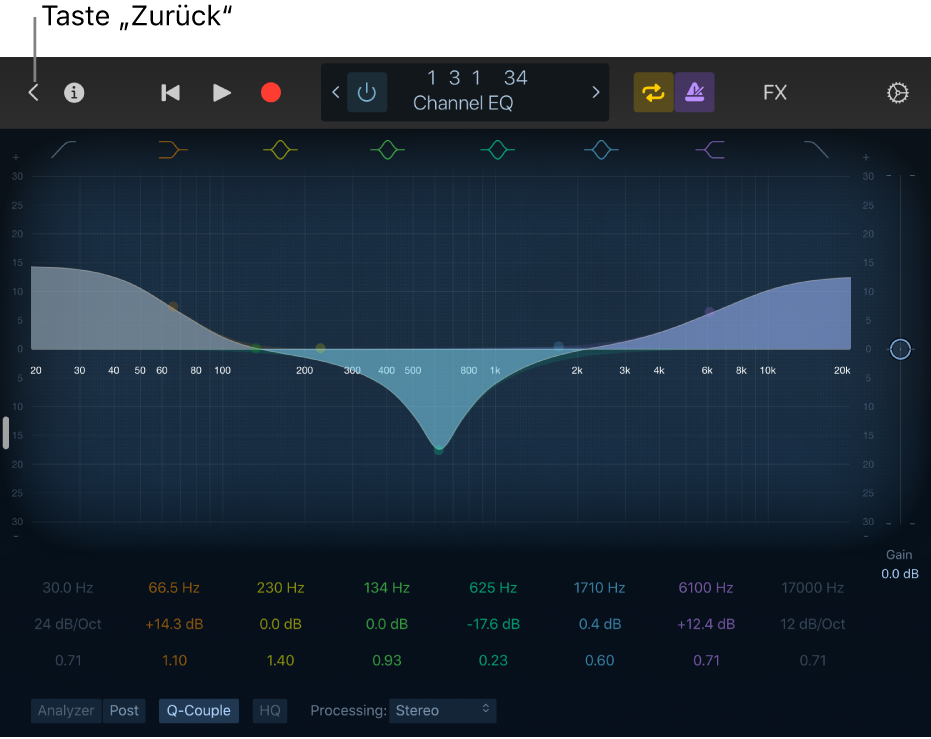Click the FX label
931x739 pixels.
(x=775, y=92)
